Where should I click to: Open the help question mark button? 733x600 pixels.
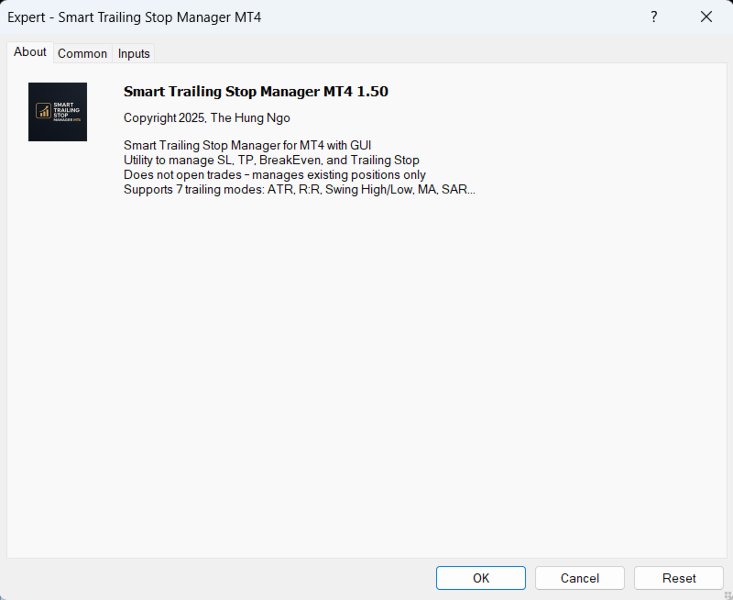tap(654, 17)
